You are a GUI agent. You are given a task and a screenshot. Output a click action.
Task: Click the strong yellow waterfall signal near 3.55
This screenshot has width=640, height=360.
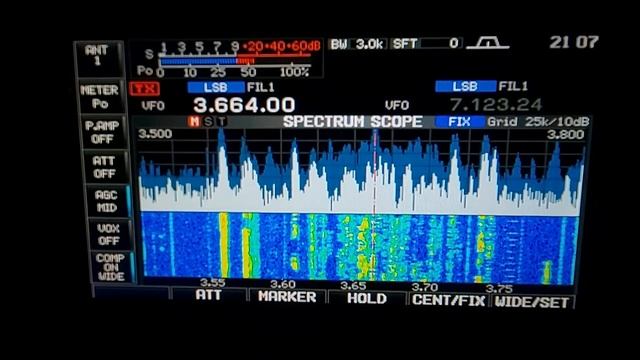tap(224, 245)
